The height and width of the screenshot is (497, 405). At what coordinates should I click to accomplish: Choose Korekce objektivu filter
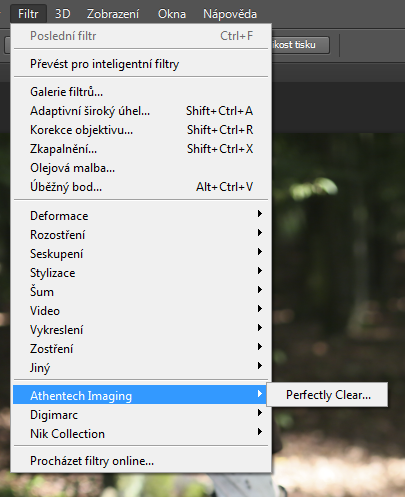(x=141, y=130)
